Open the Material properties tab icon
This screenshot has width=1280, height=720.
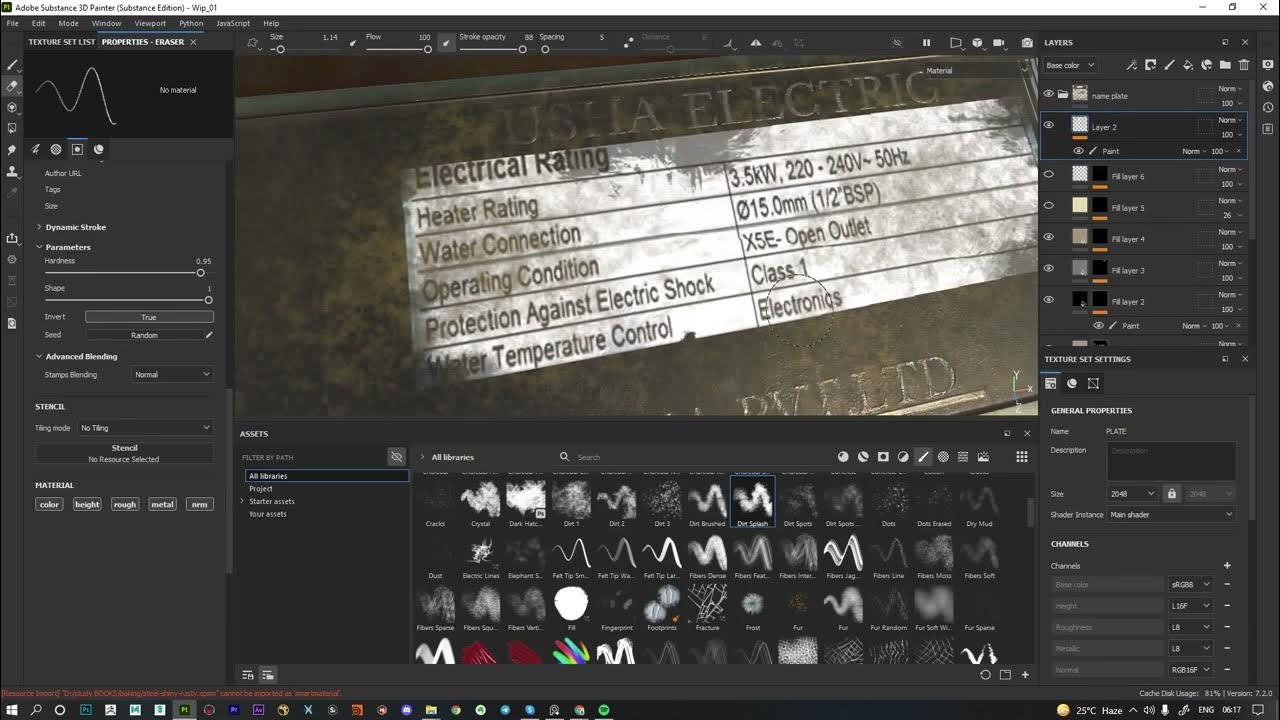click(98, 149)
